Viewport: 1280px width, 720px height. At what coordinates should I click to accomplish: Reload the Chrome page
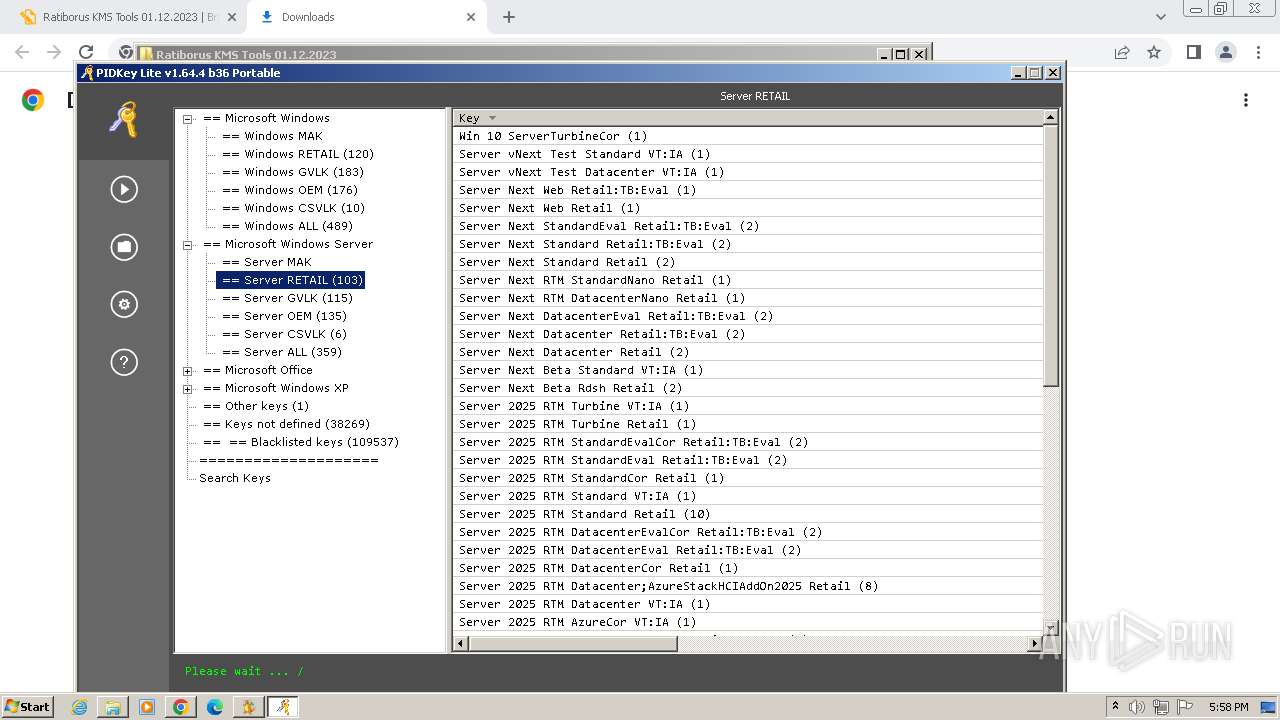86,52
